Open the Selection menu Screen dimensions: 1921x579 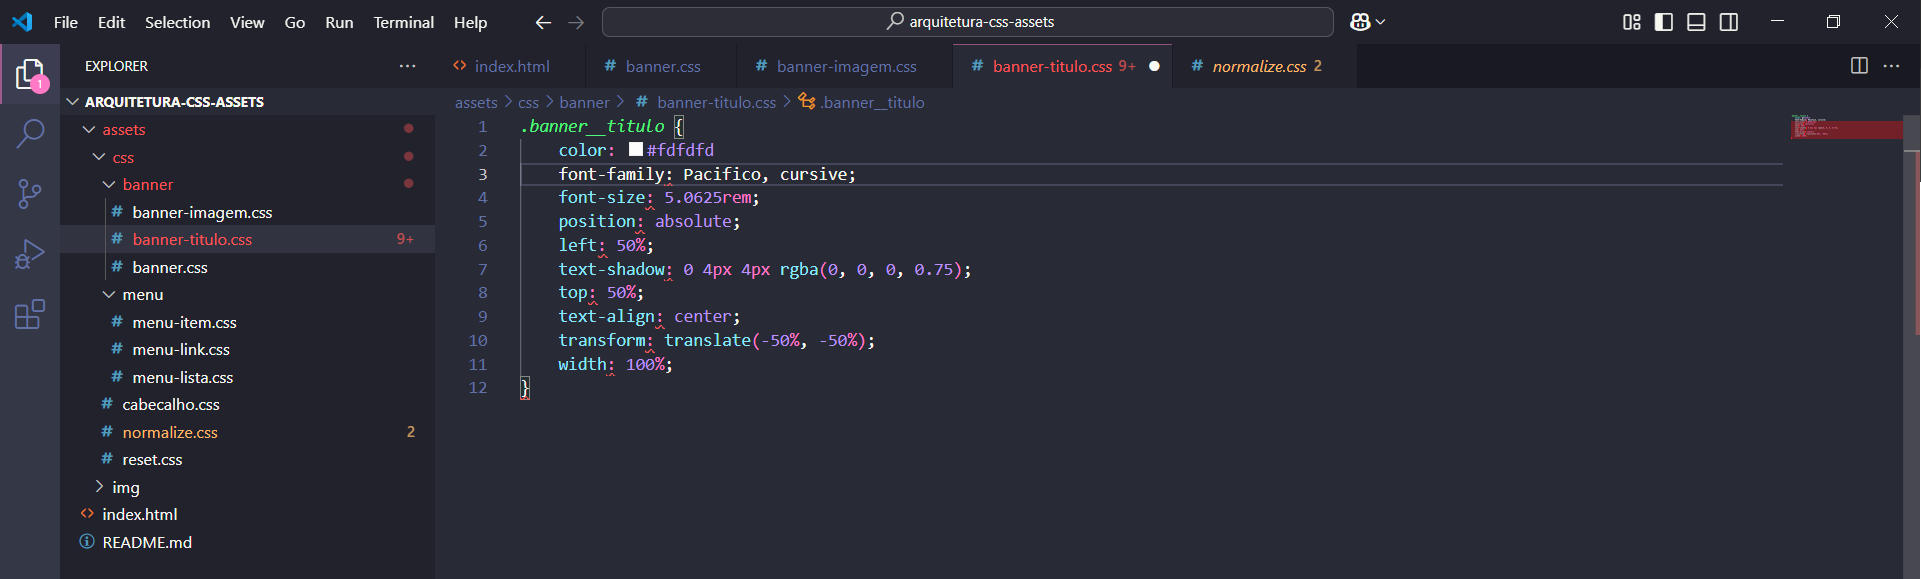177,22
